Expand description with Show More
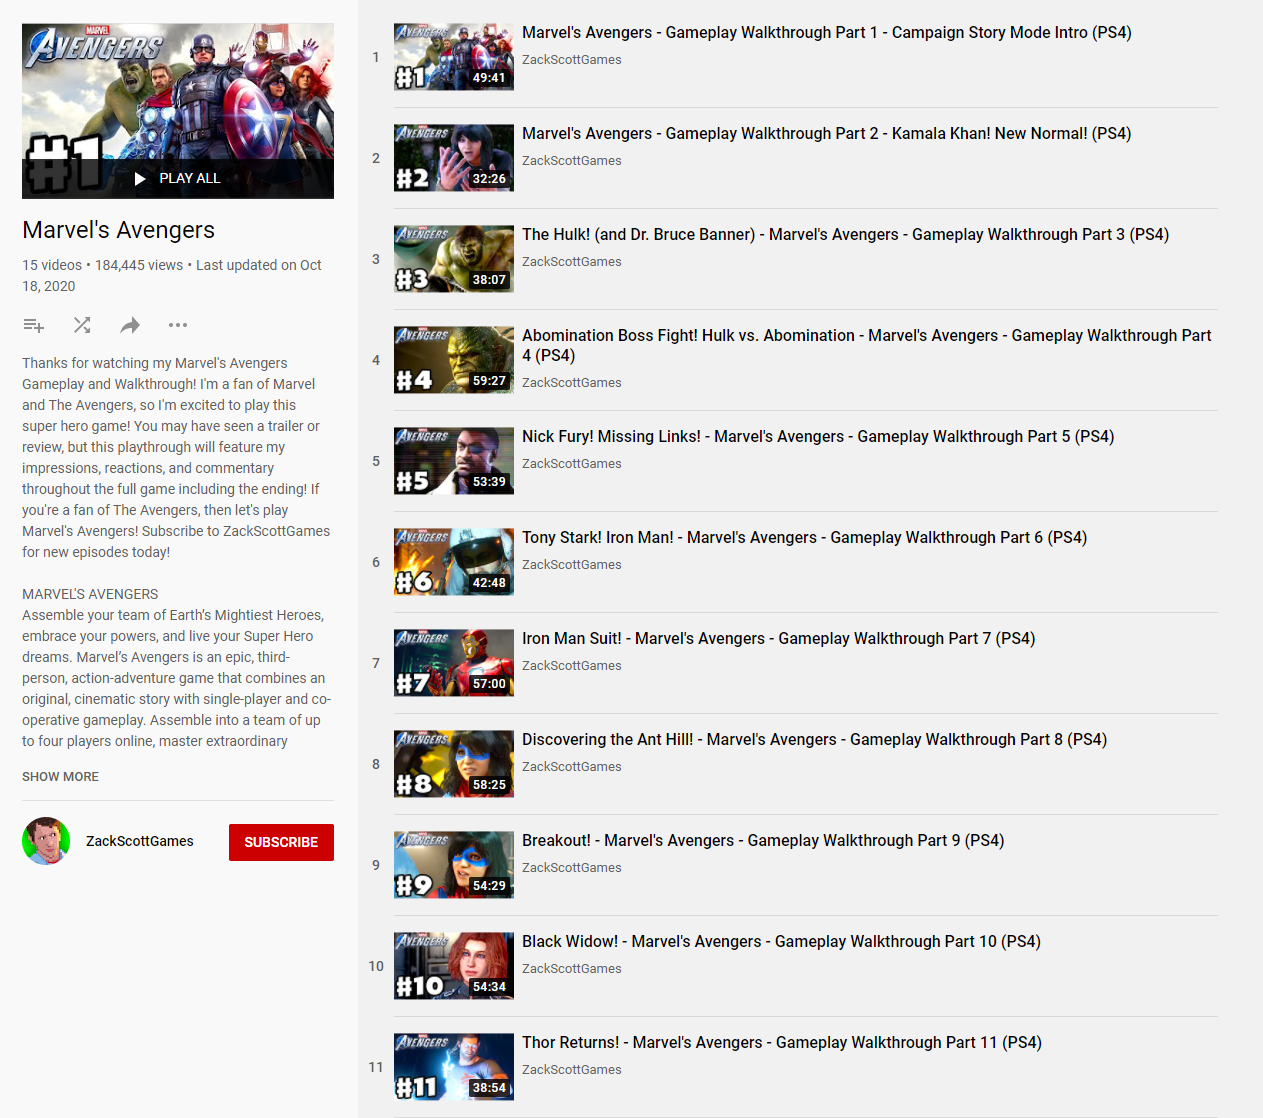Viewport: 1263px width, 1118px height. click(60, 776)
